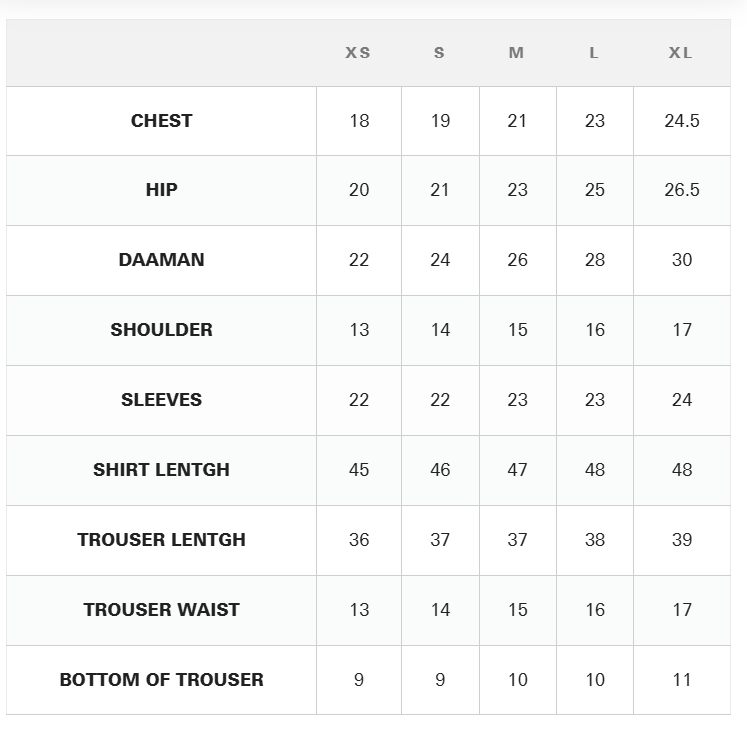Screen dimensions: 747x737
Task: Select the XL size column header
Action: coord(680,52)
